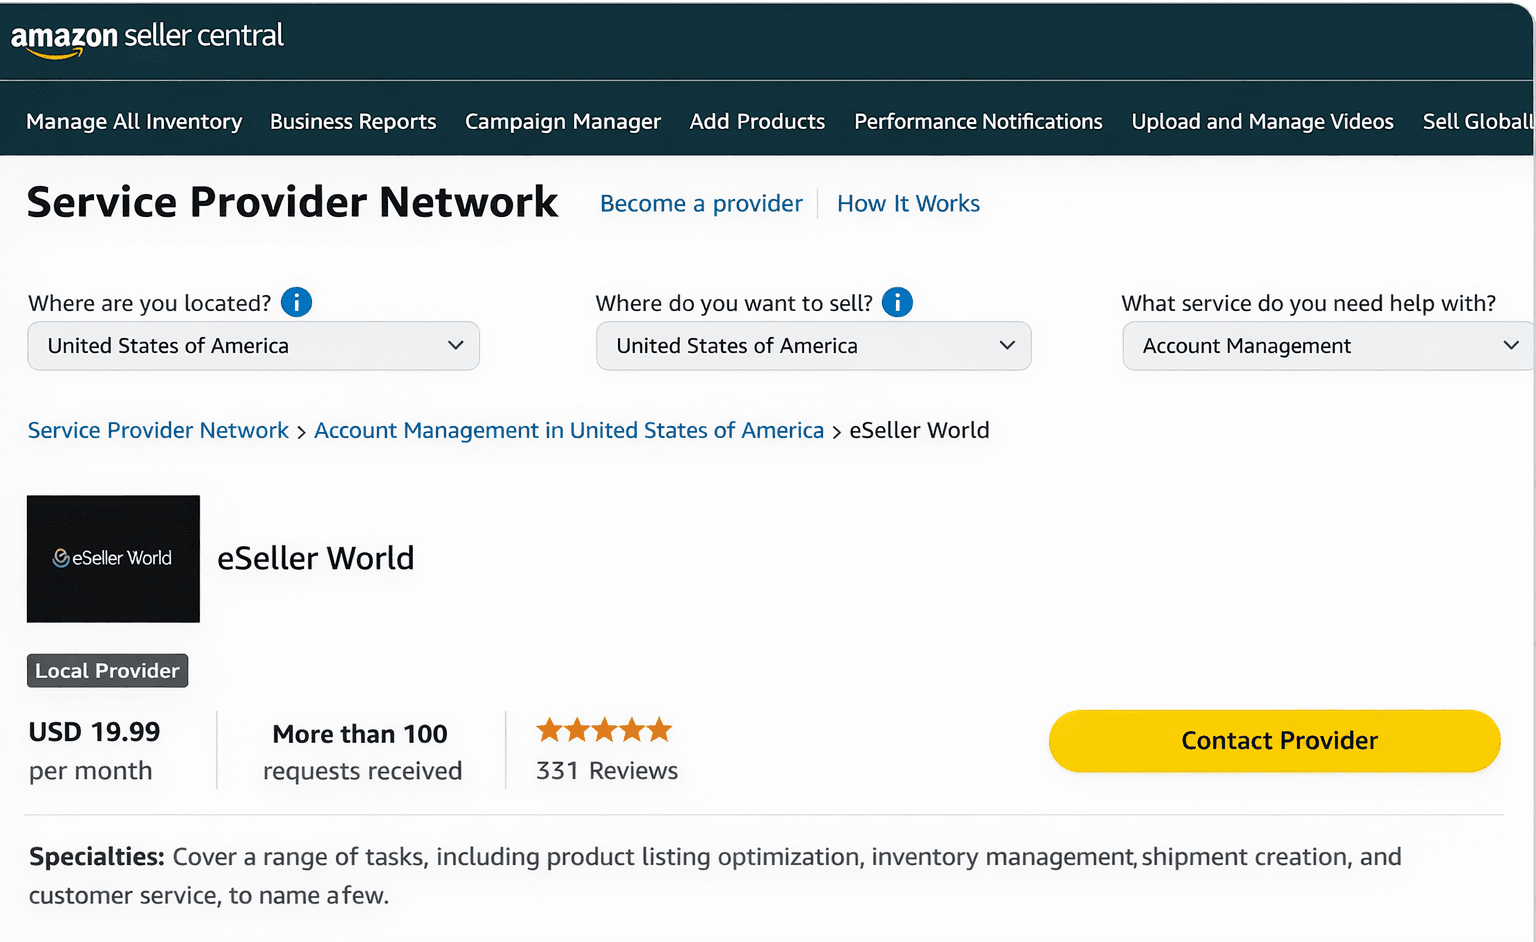Click the Amazon Seller Central logo
Image resolution: width=1536 pixels, height=942 pixels.
coord(146,38)
